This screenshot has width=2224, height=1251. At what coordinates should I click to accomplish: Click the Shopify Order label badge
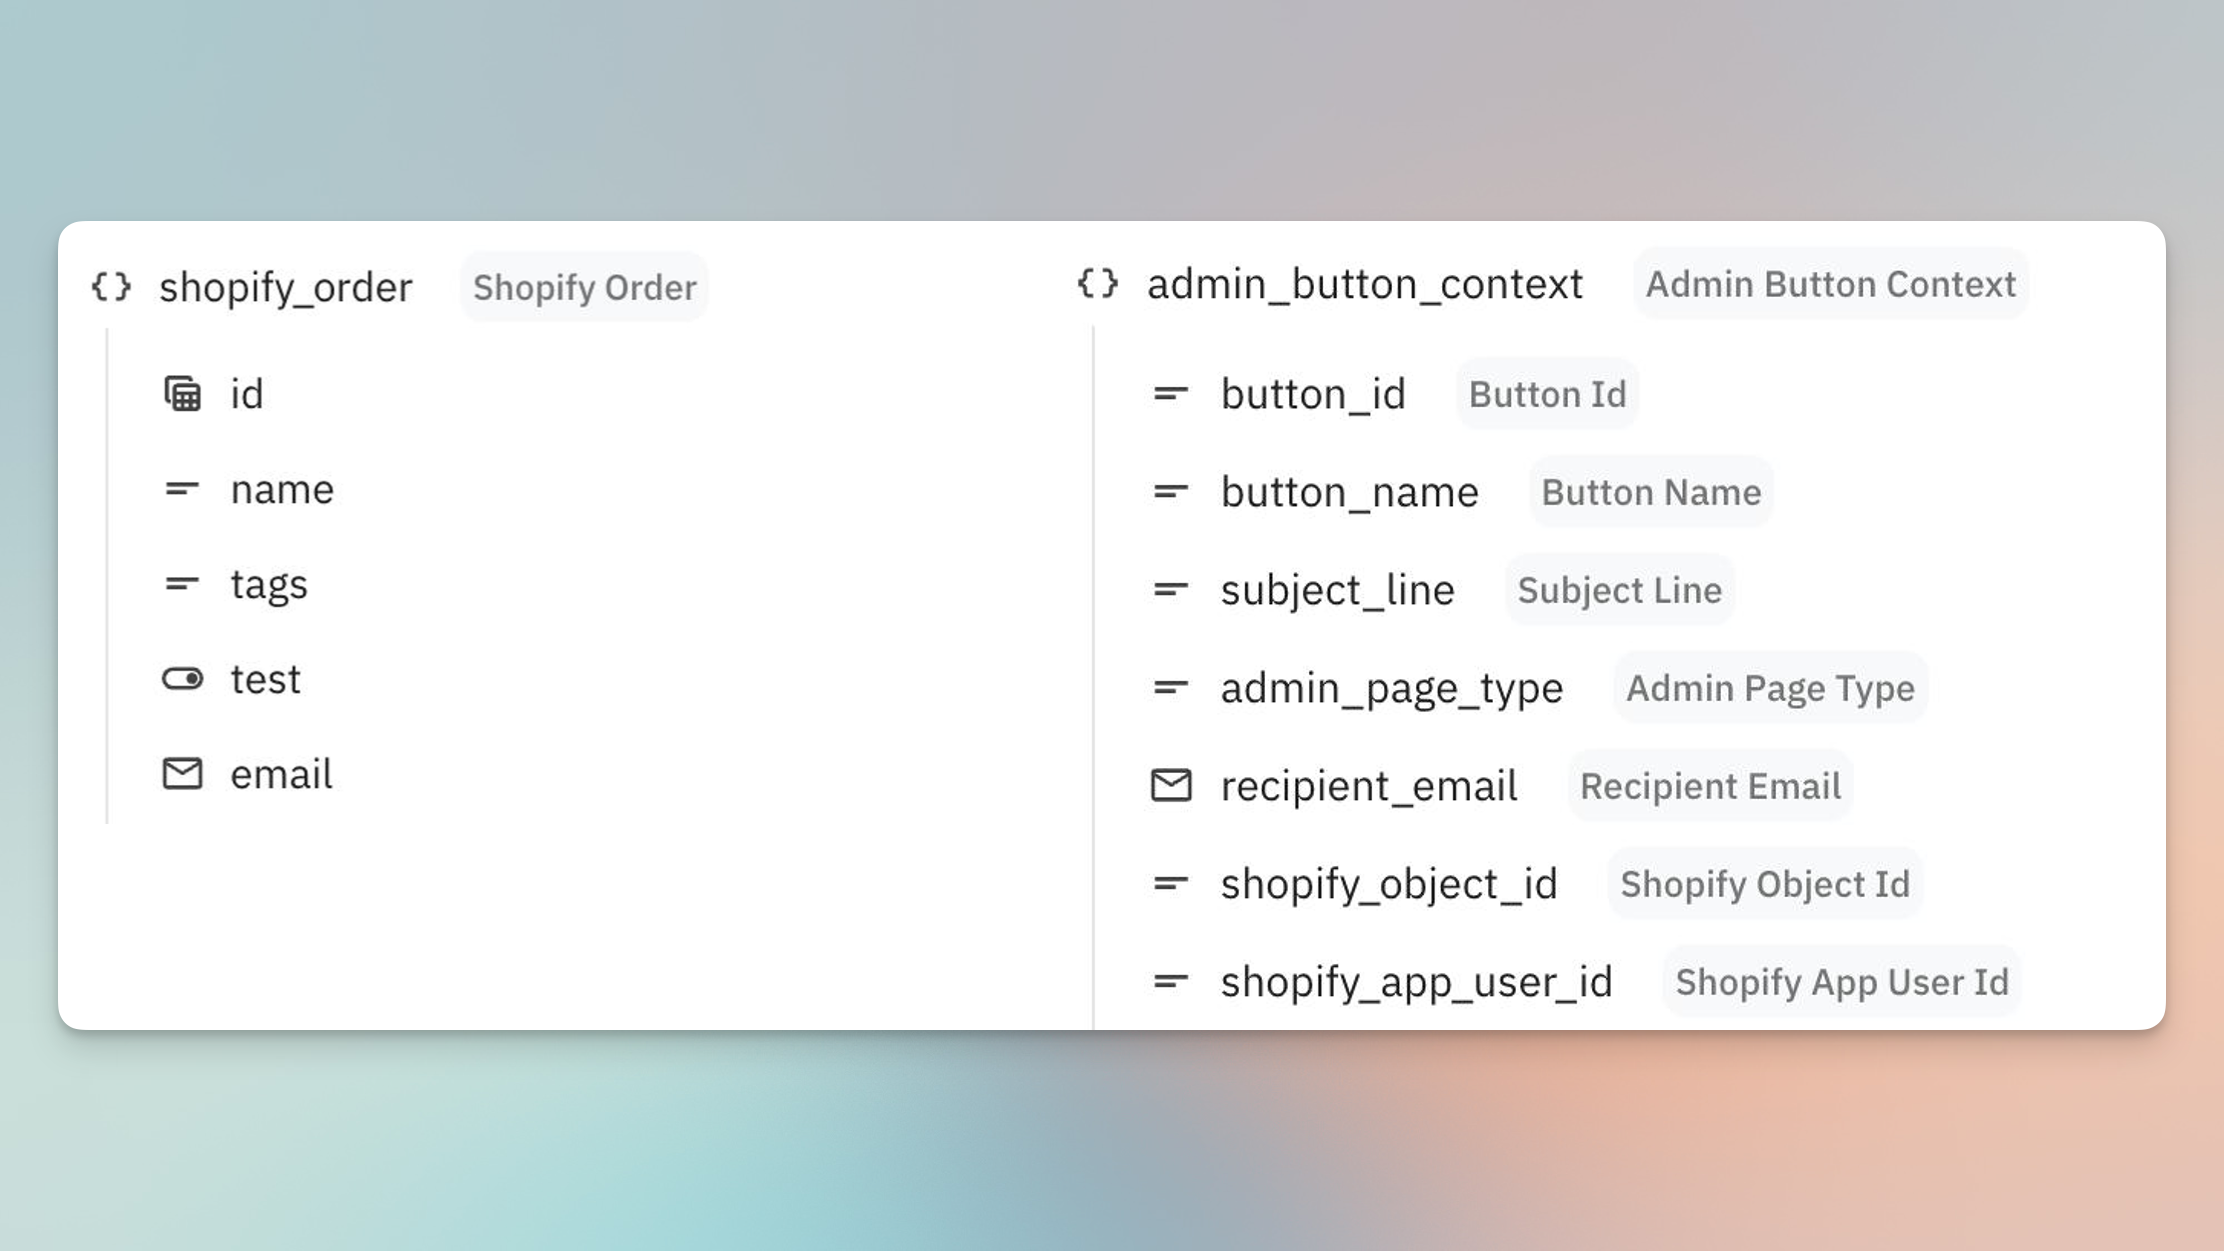pyautogui.click(x=585, y=288)
